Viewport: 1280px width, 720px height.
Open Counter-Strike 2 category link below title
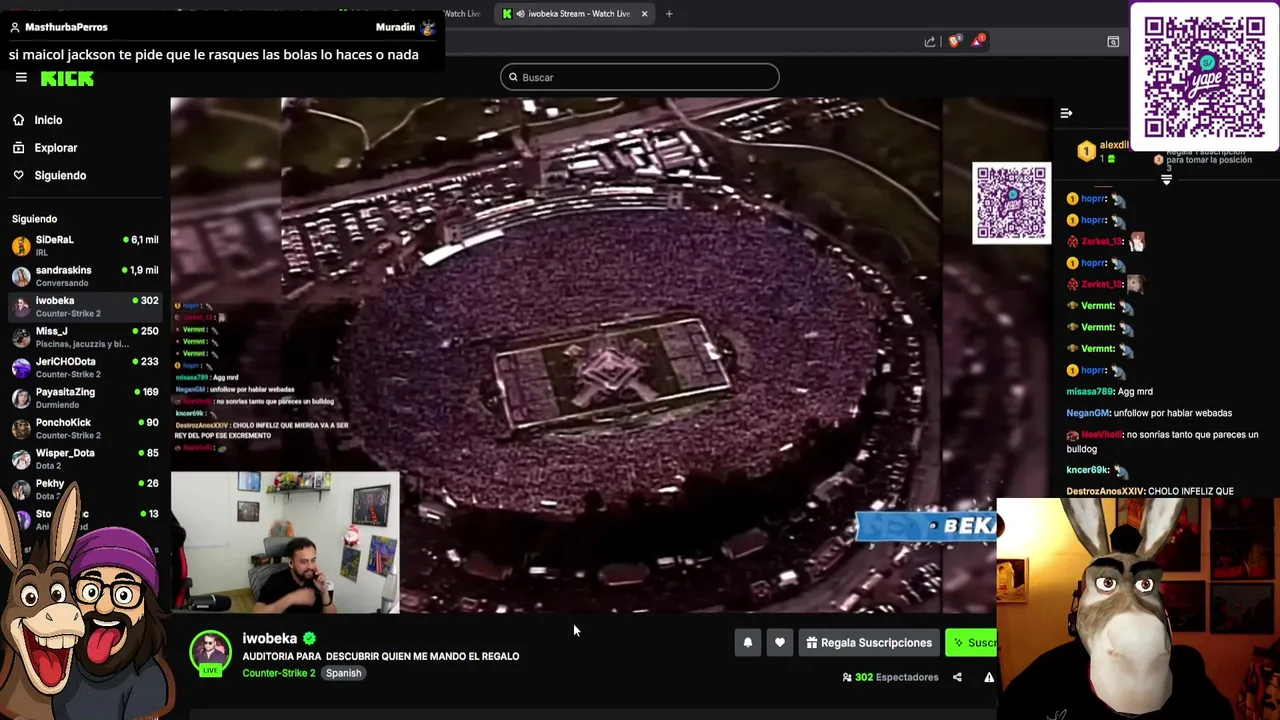(279, 673)
